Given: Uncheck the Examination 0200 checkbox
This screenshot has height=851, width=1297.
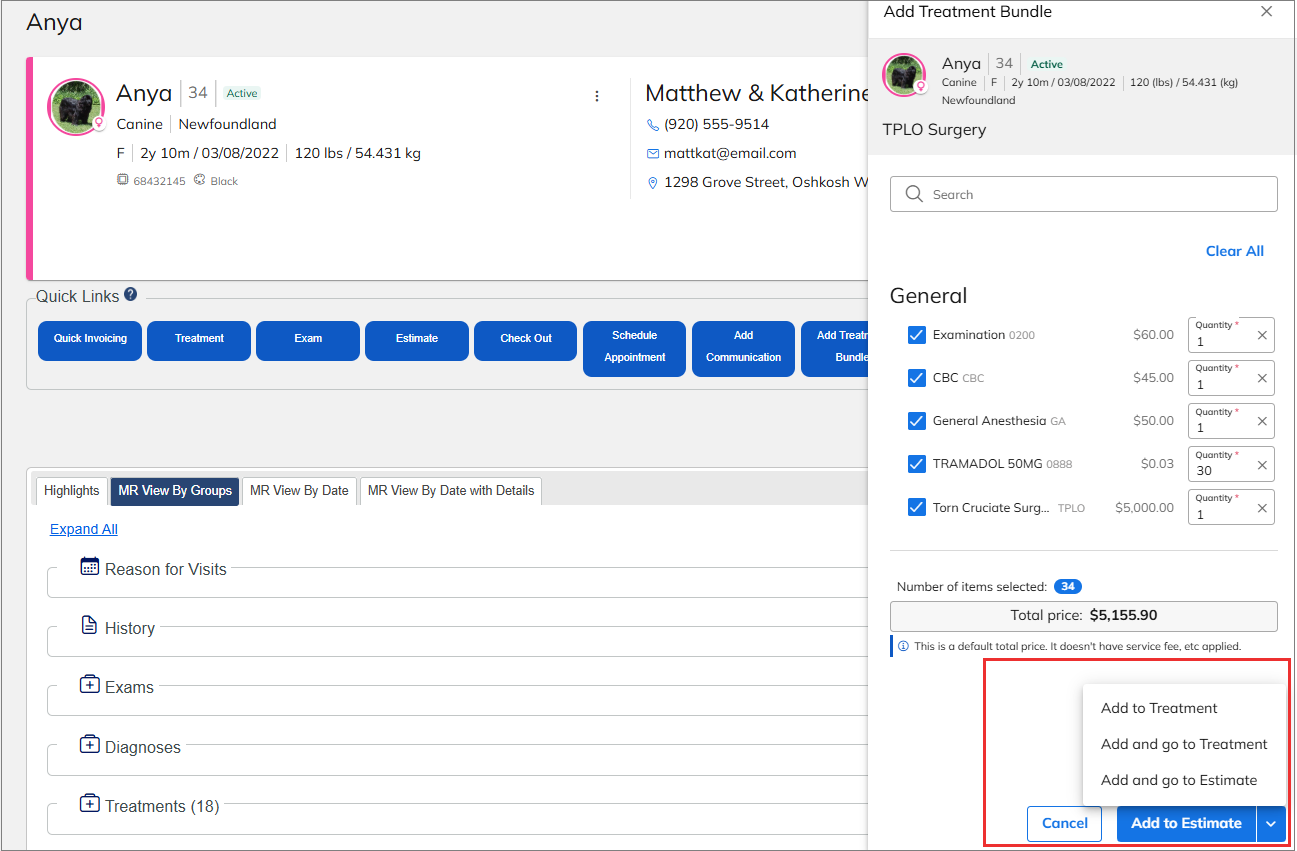Looking at the screenshot, I should [917, 335].
